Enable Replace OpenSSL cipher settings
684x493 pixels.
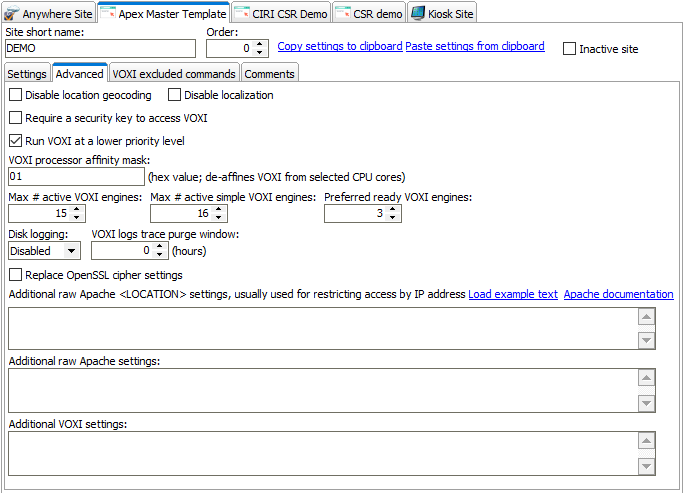pyautogui.click(x=15, y=275)
